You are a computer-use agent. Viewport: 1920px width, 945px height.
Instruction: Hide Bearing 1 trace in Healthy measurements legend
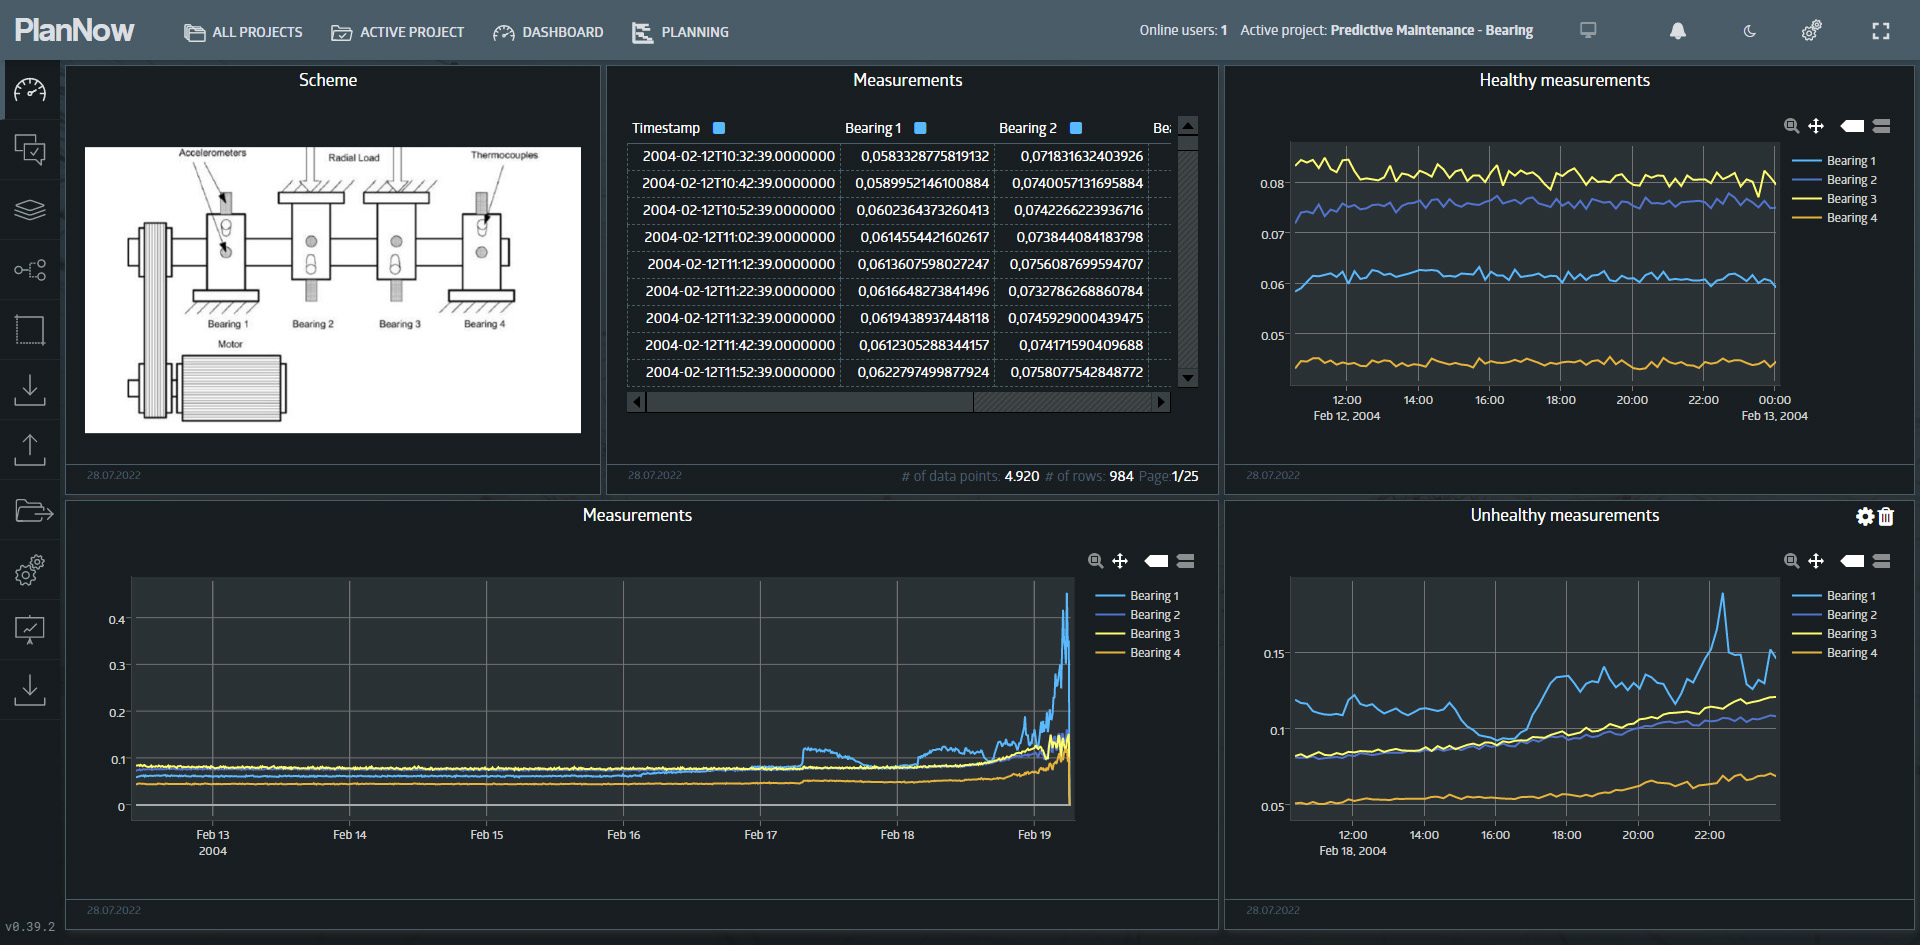(1835, 161)
